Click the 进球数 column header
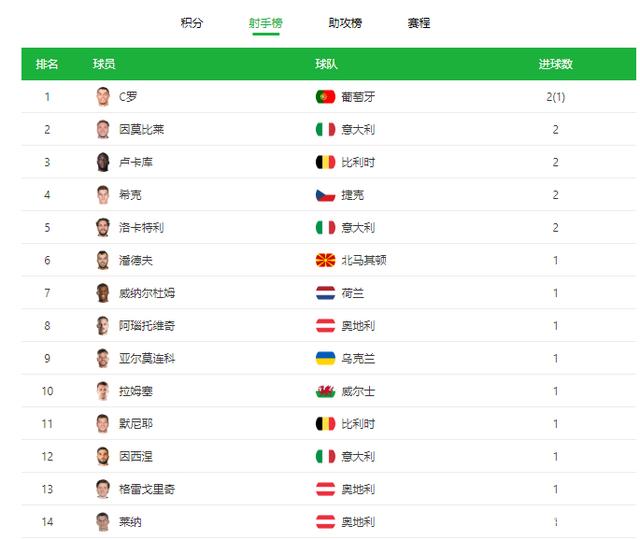Viewport: 640px width, 540px height. pos(555,64)
